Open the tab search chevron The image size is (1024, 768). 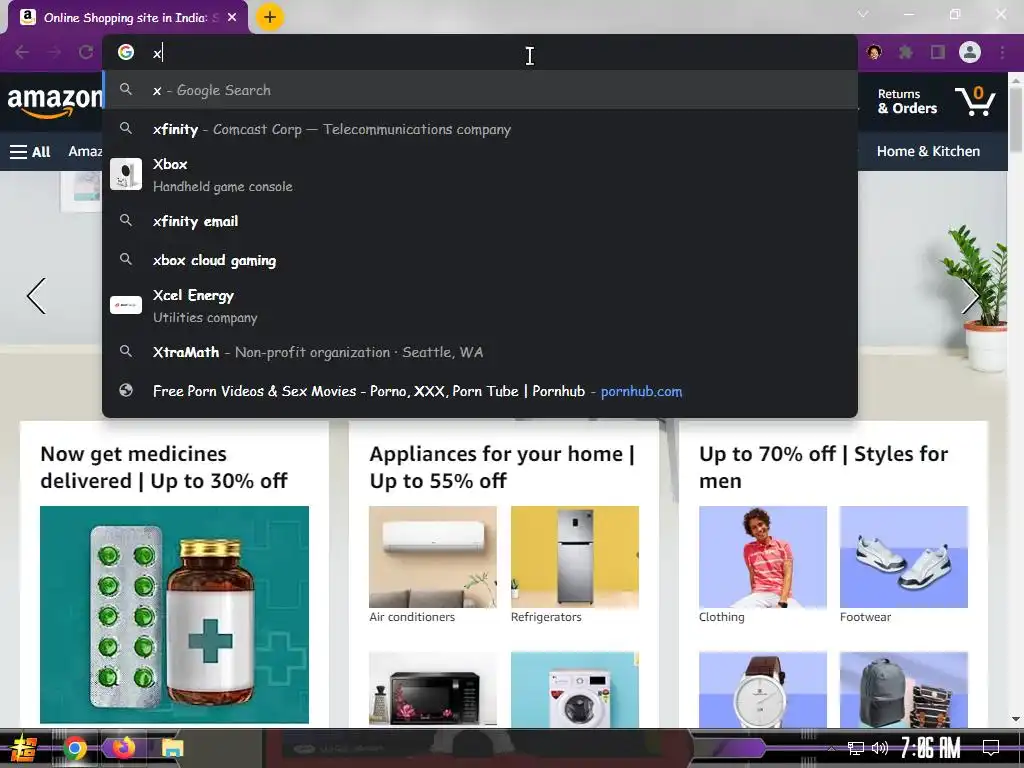[x=863, y=14]
